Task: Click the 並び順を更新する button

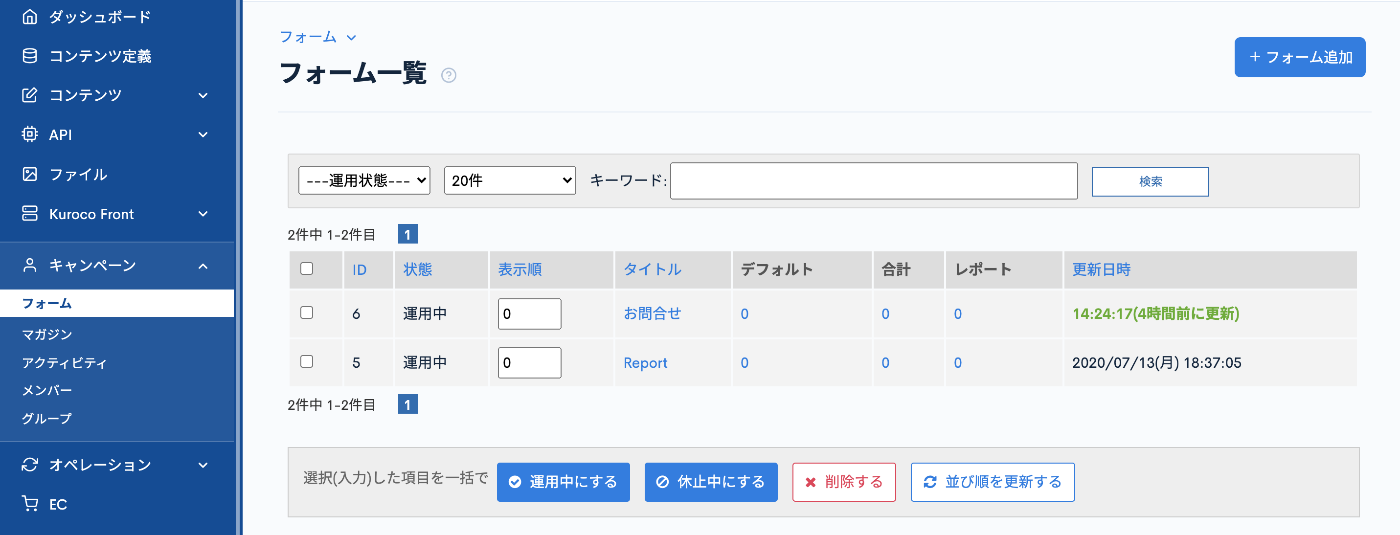Action: point(993,482)
